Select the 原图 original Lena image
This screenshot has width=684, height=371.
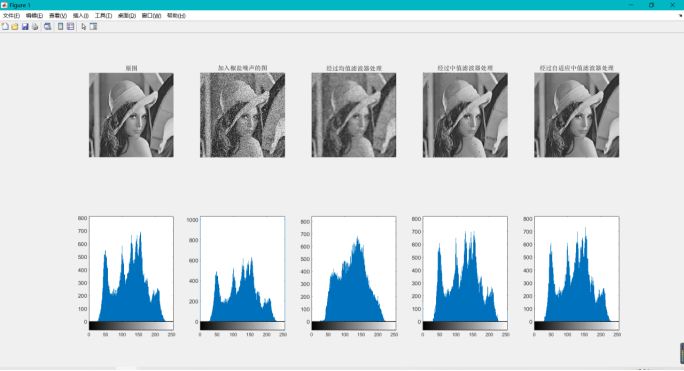pos(131,115)
